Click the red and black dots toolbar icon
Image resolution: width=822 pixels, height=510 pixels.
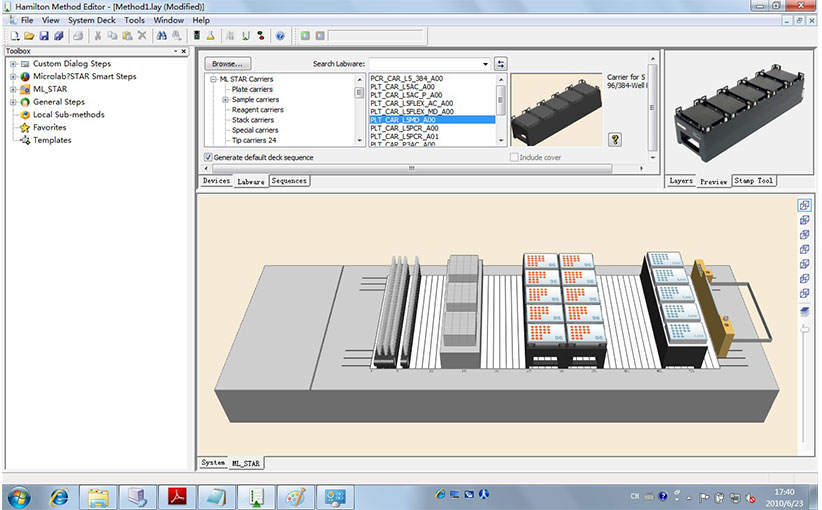[261, 36]
